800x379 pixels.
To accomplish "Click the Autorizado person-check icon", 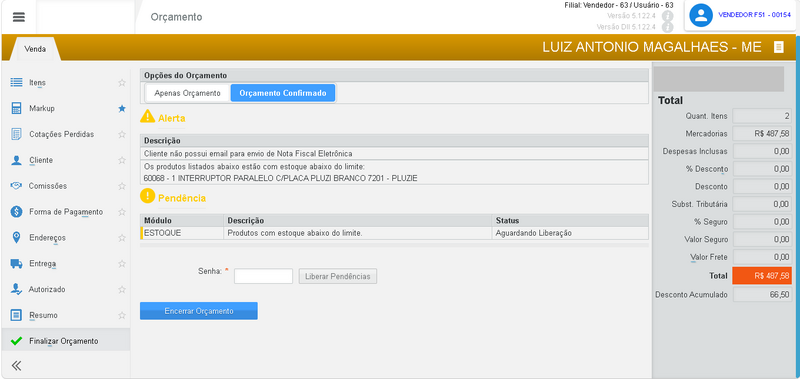I will pos(16,289).
